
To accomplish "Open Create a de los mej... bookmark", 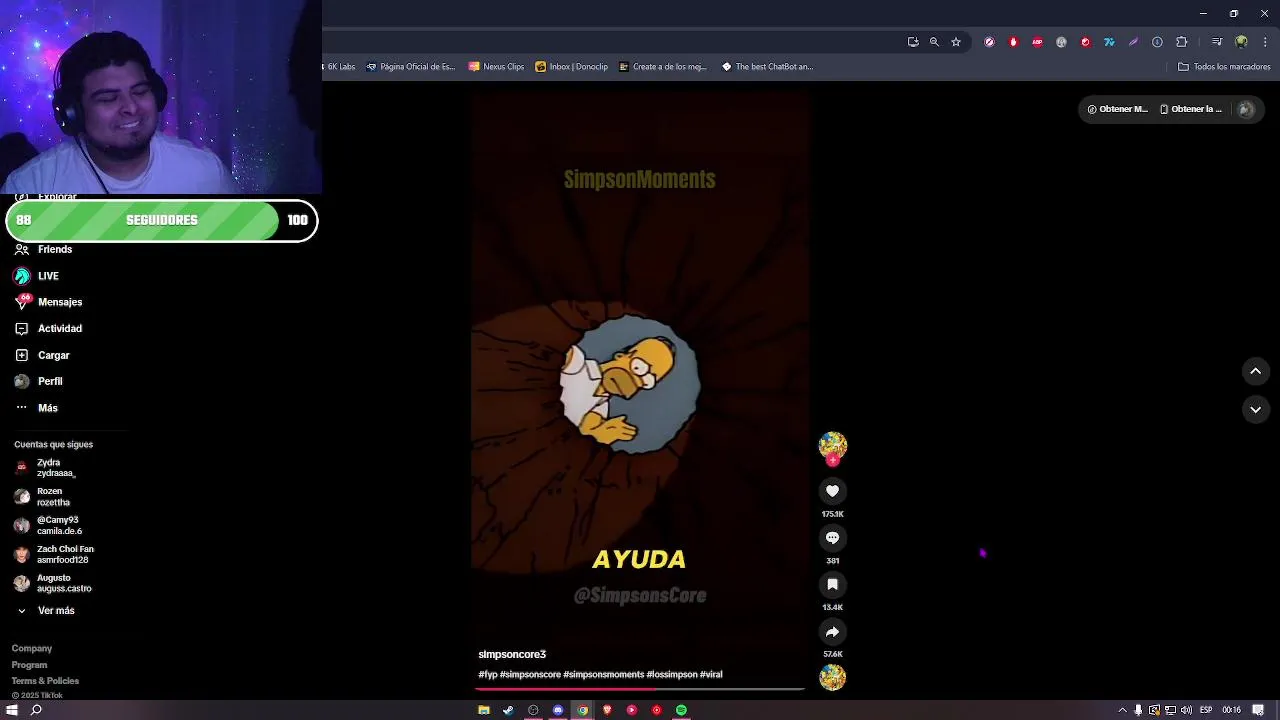I will pyautogui.click(x=662, y=67).
